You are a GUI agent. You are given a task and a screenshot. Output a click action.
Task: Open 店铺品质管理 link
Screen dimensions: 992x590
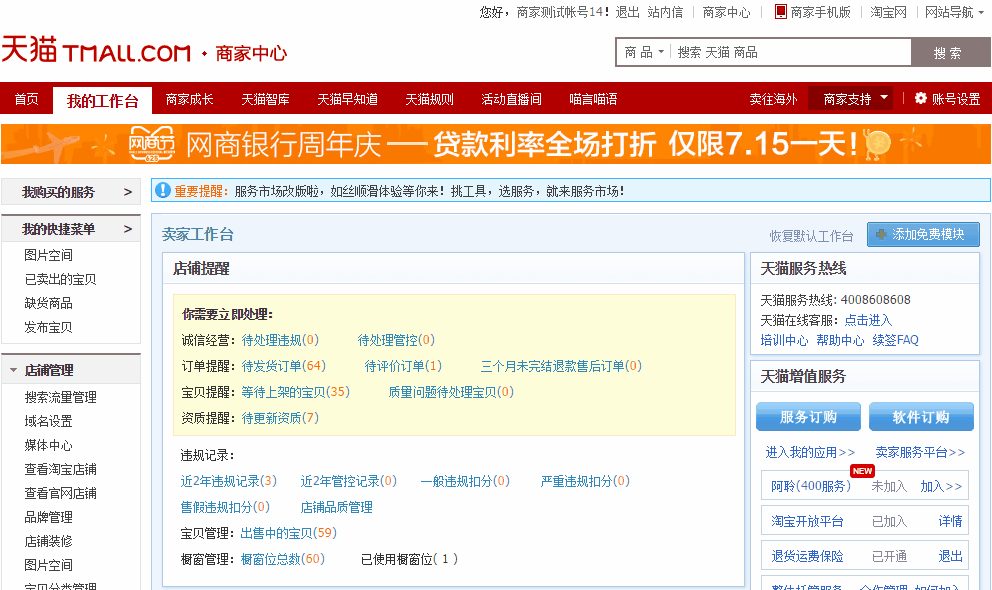[x=337, y=507]
